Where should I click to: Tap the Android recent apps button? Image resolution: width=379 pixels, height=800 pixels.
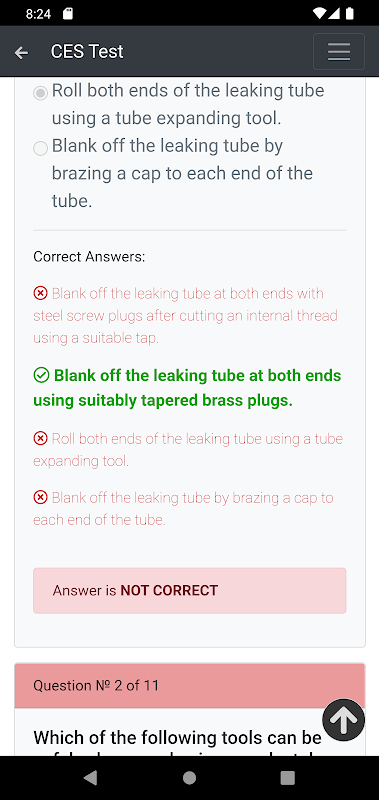coord(288,778)
